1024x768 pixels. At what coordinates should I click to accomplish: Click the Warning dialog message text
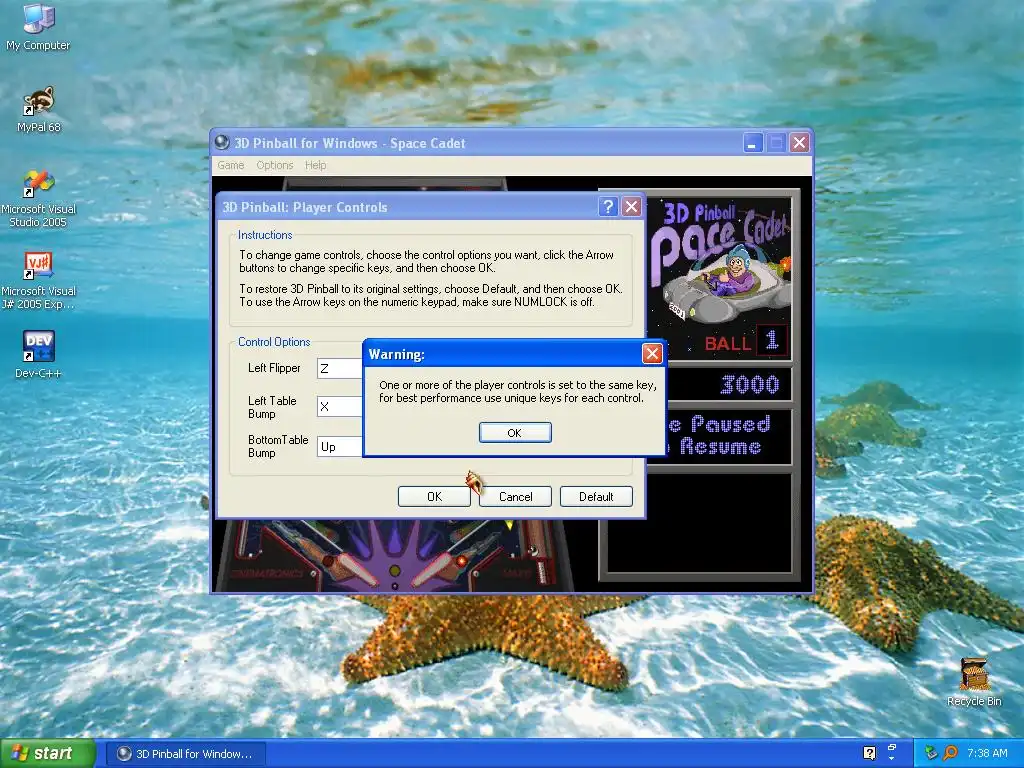(x=517, y=391)
